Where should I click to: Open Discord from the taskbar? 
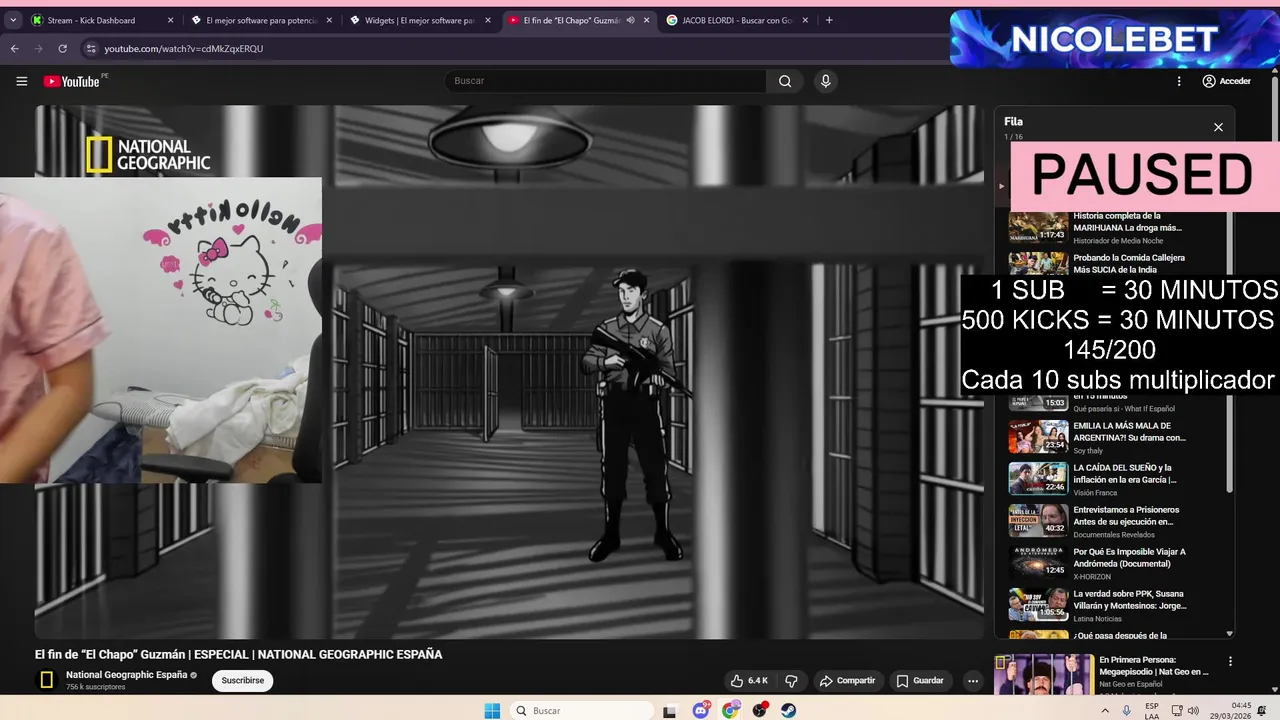click(x=701, y=711)
